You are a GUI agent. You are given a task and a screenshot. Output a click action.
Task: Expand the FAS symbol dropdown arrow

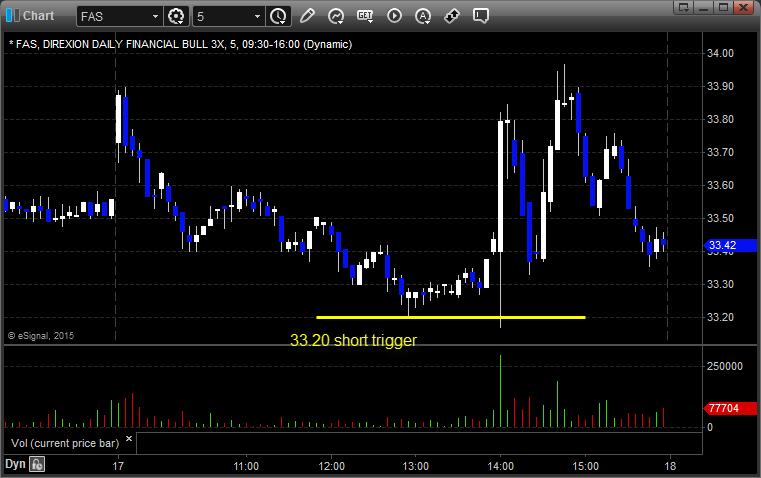tap(155, 16)
